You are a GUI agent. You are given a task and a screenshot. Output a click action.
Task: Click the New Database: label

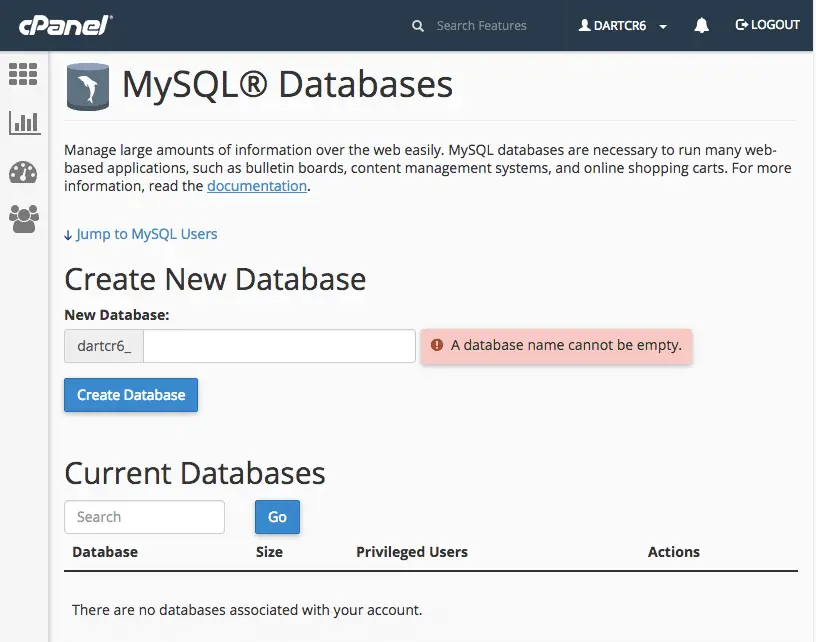[117, 315]
